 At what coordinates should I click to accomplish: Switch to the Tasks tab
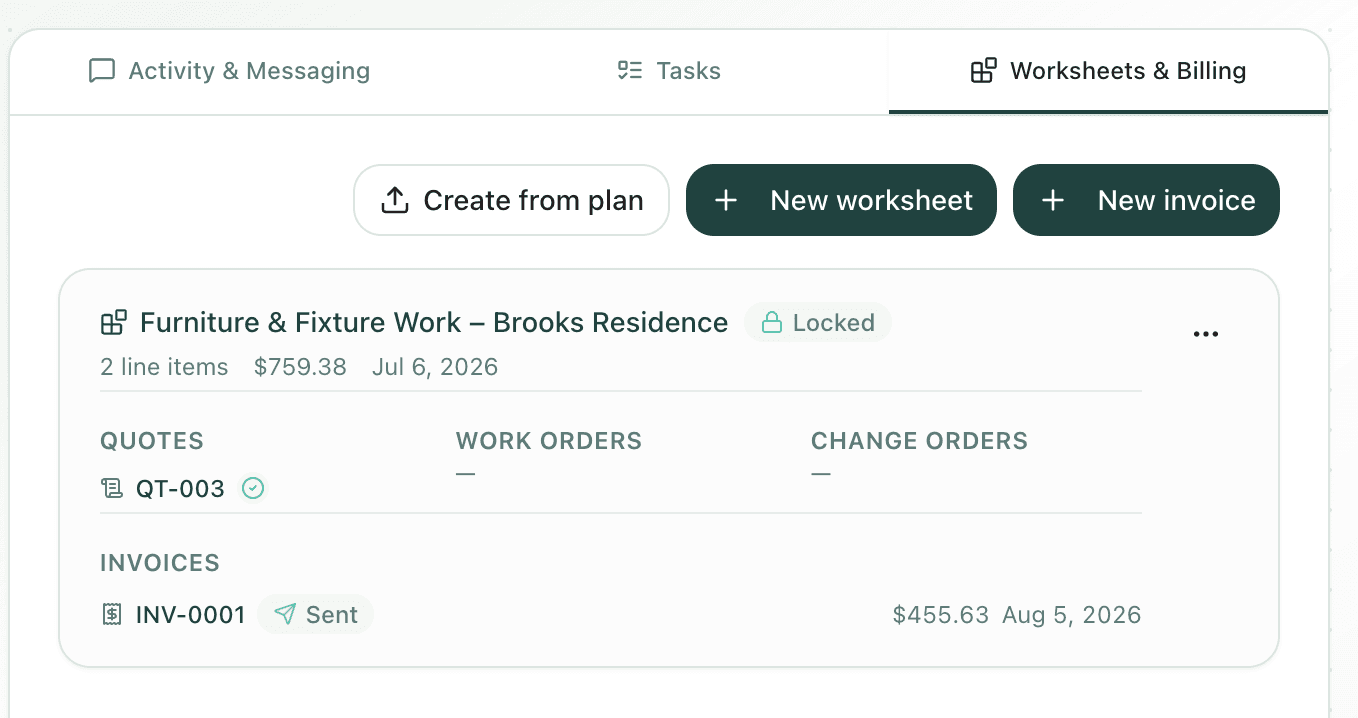click(669, 72)
